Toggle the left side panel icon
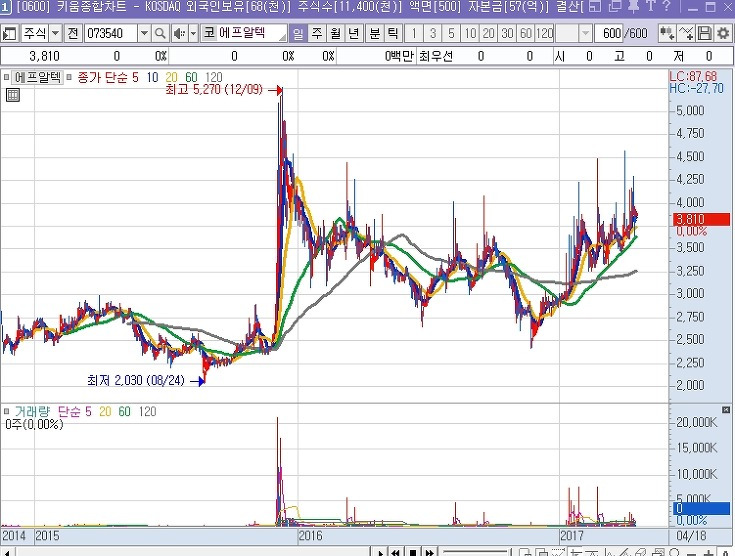This screenshot has height=556, width=735. tap(9, 33)
